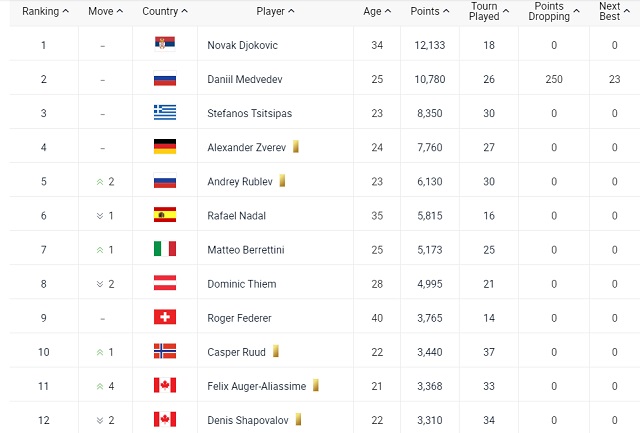Click the Move column header to sort
This screenshot has height=433, width=640.
point(105,12)
